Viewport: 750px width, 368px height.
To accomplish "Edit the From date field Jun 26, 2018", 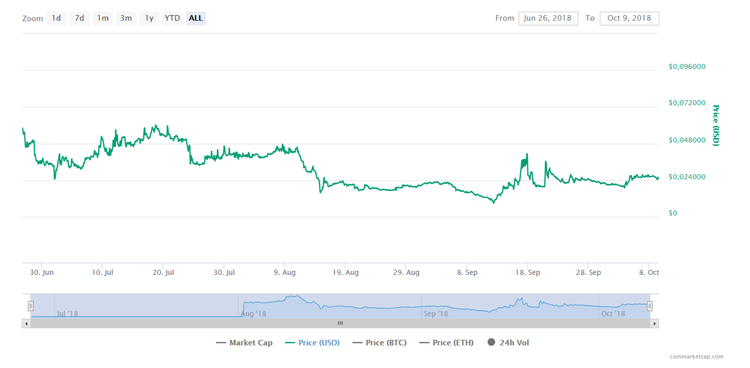I will pos(548,18).
